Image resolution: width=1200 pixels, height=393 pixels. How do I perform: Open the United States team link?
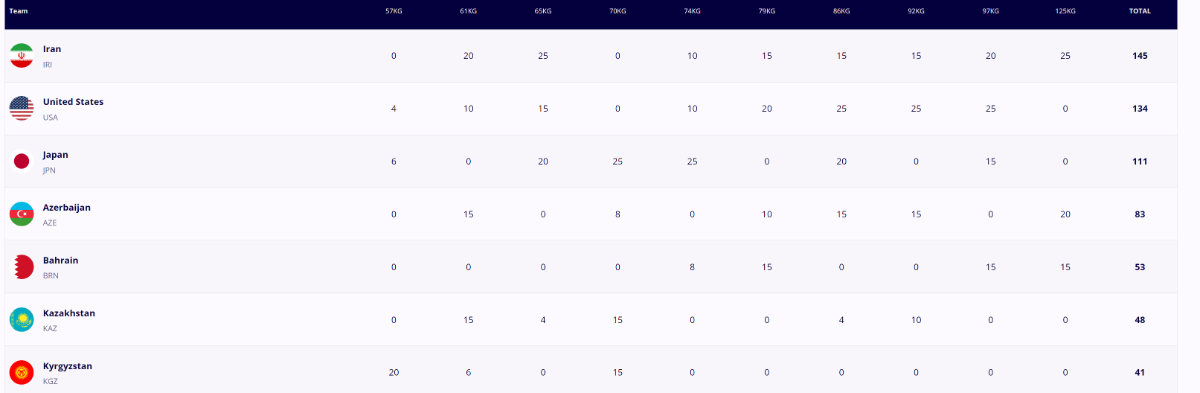(73, 102)
